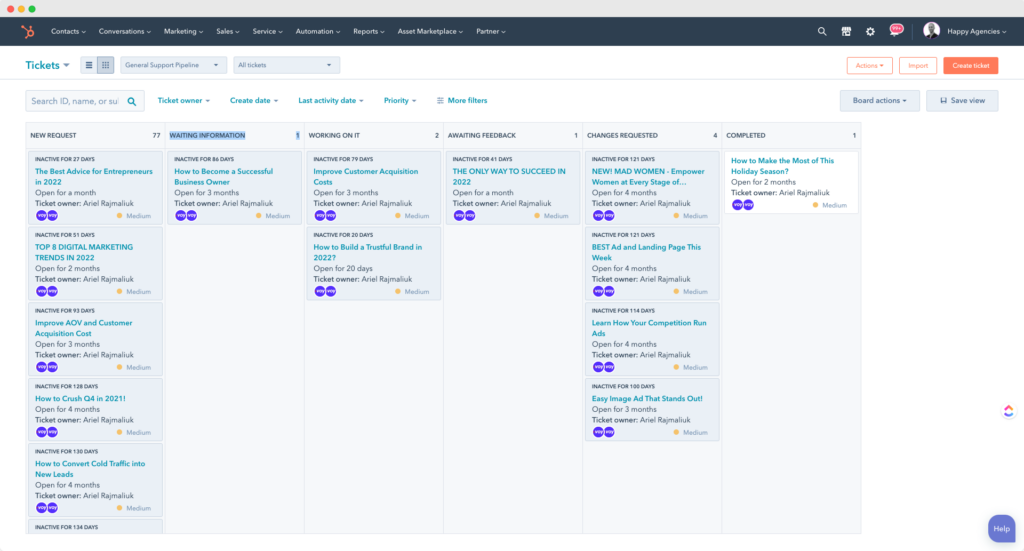1024x551 pixels.
Task: Open the marketplace store icon
Action: pos(846,31)
